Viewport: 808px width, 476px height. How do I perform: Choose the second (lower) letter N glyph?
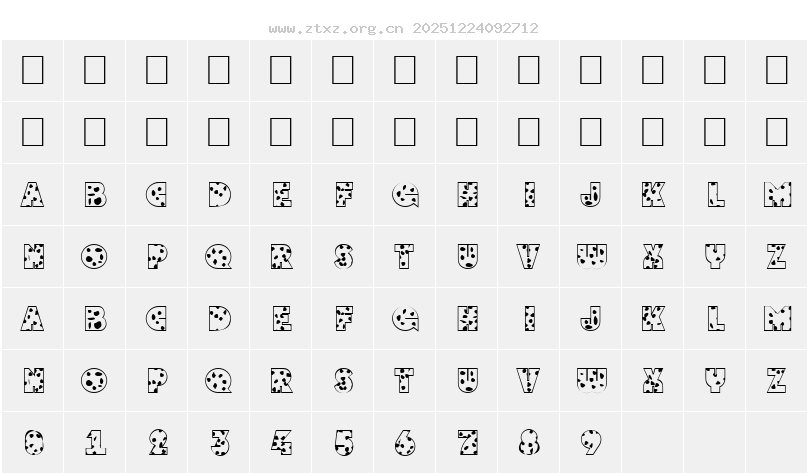tap(33, 380)
